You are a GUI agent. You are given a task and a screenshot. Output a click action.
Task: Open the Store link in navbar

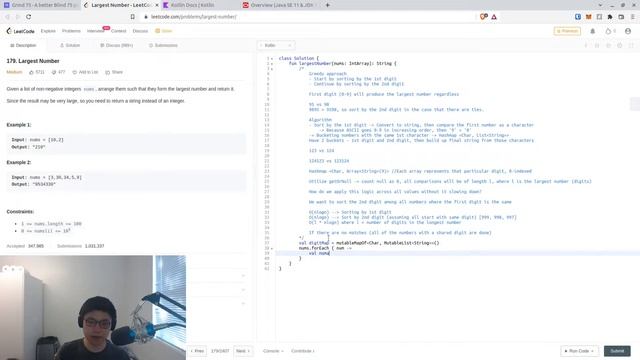click(164, 31)
